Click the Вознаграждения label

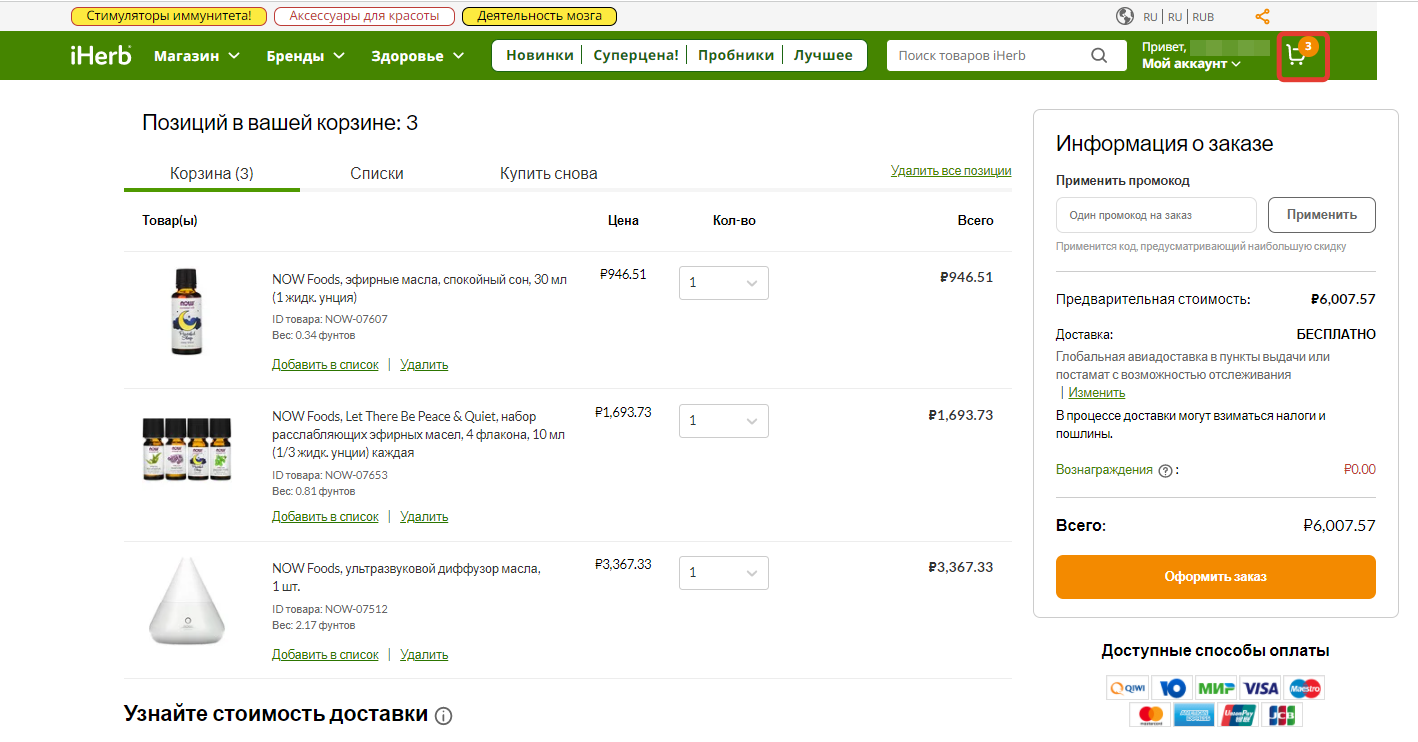point(1104,470)
